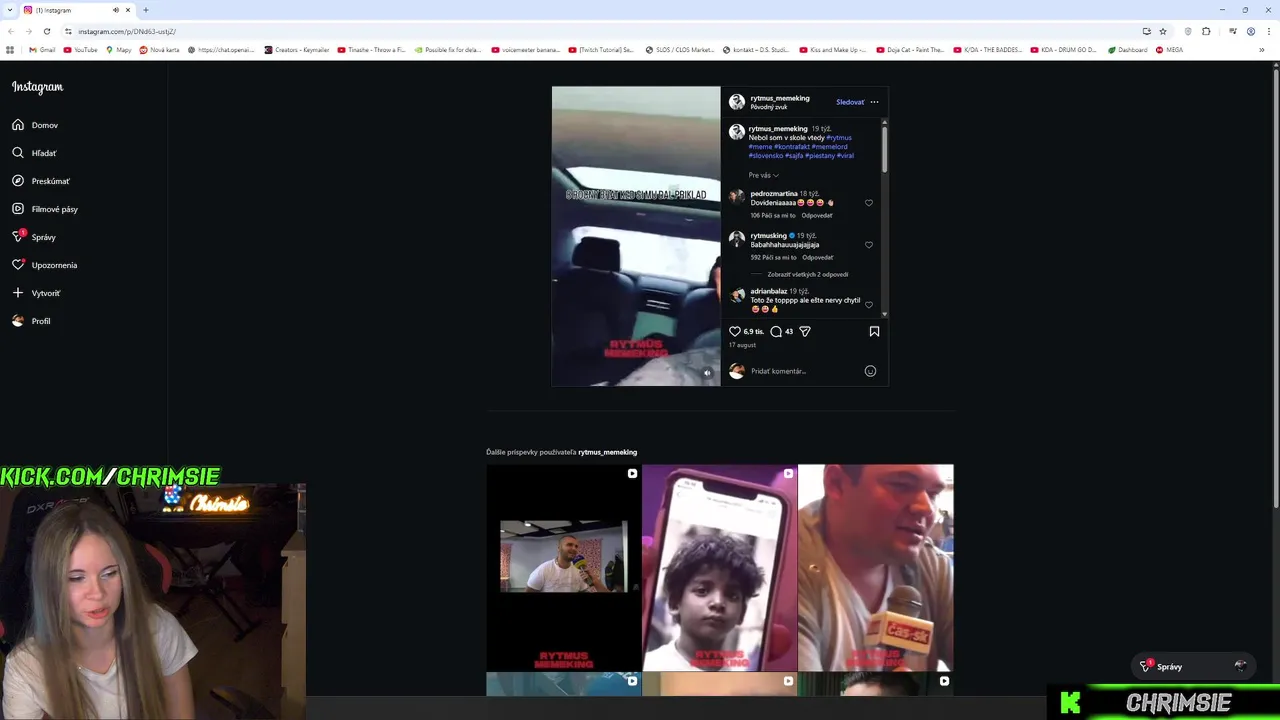Reload the page with the browser refresh icon
Screen dimensions: 1280x720
pos(47,31)
